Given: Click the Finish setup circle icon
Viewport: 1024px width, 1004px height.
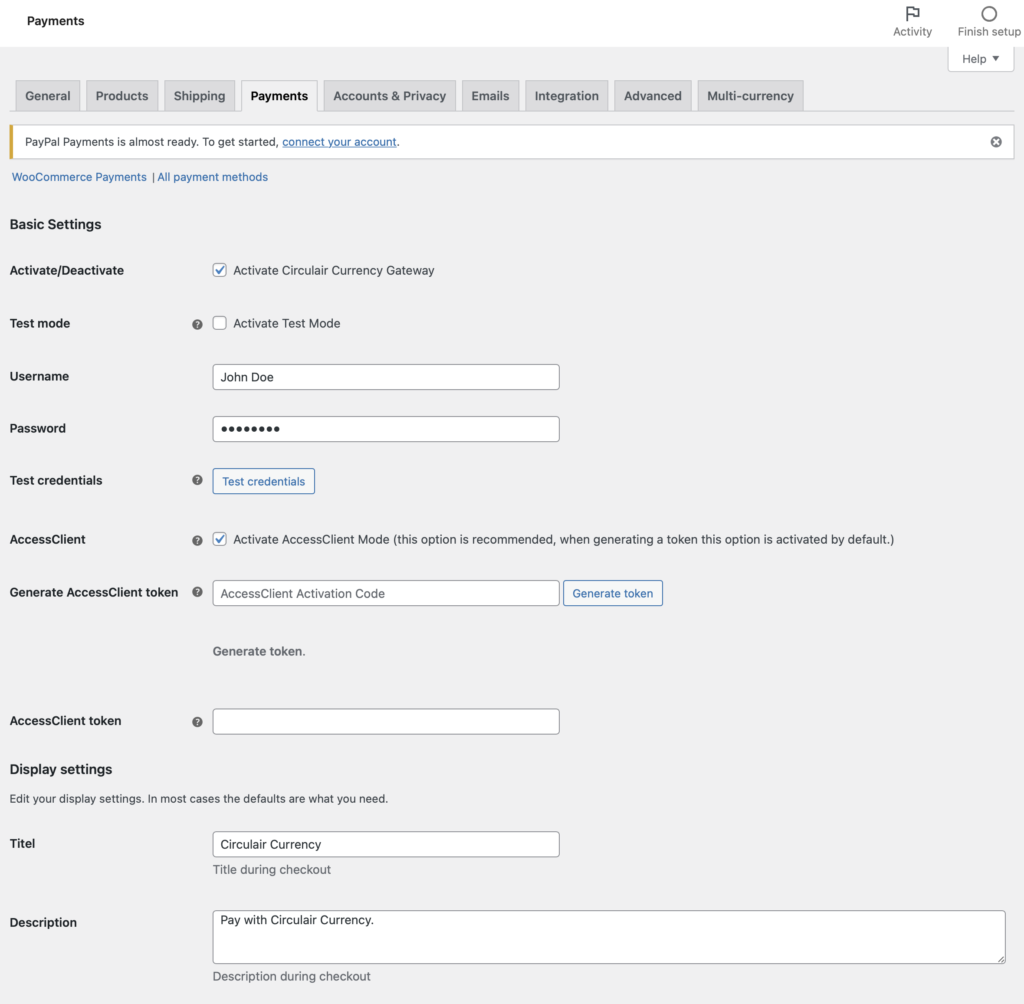Looking at the screenshot, I should [x=988, y=14].
